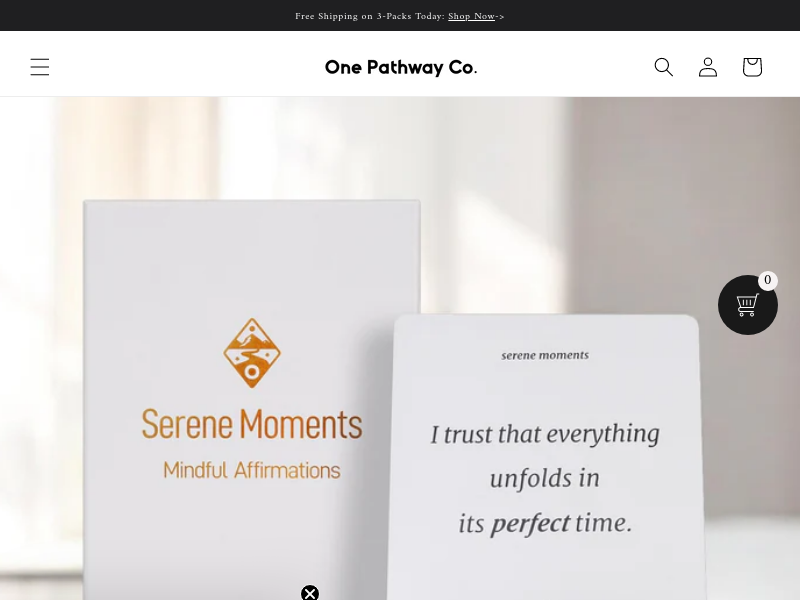This screenshot has width=800, height=600.
Task: Follow the Shop Now link
Action: click(471, 16)
